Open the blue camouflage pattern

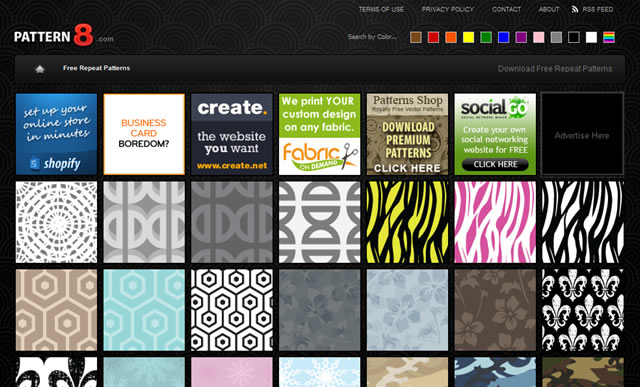click(495, 372)
